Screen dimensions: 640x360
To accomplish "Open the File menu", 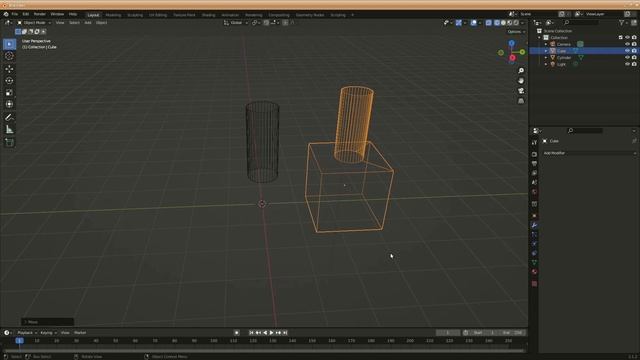I will 15,14.
